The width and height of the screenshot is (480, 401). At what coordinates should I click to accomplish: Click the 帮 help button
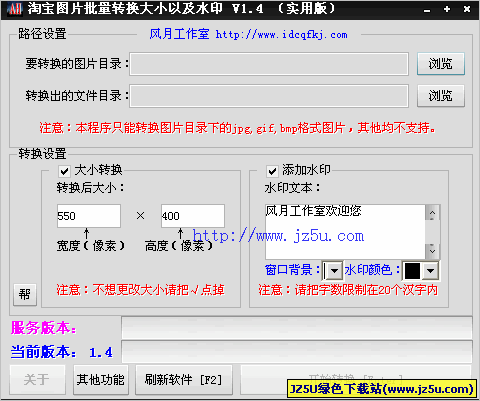click(25, 294)
